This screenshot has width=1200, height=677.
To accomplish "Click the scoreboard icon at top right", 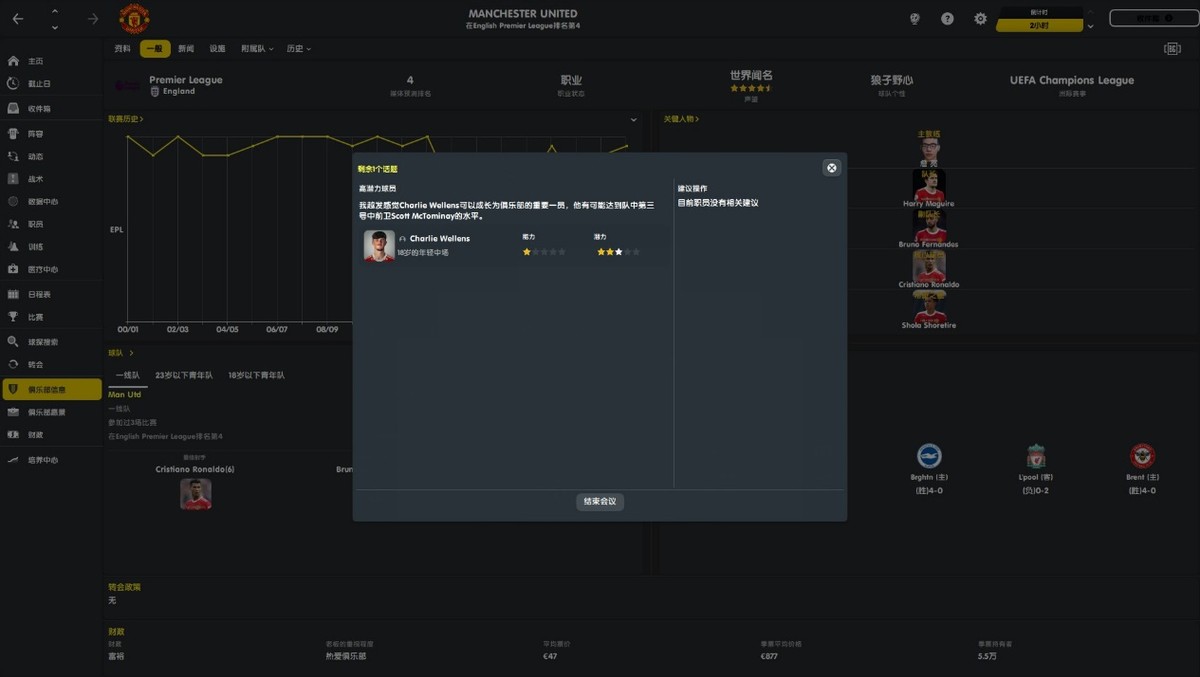I will tap(1172, 48).
